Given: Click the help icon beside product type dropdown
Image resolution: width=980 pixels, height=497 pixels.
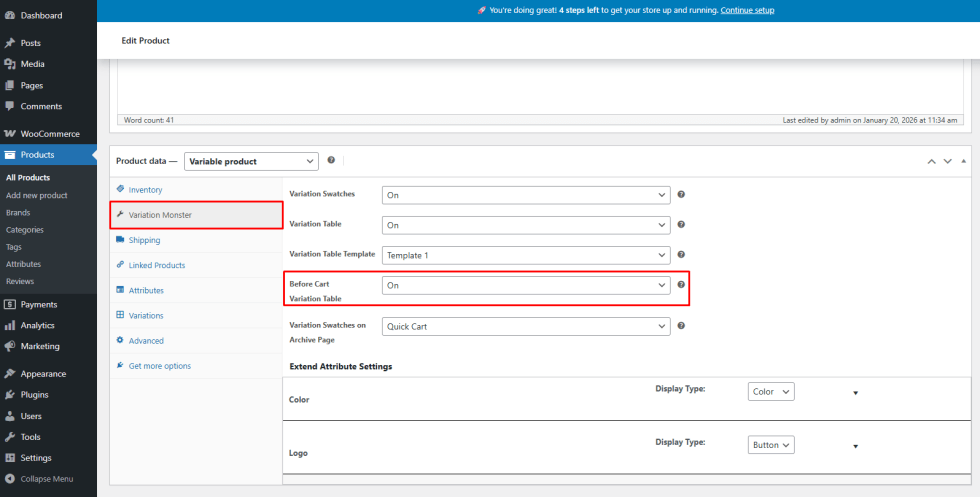Looking at the screenshot, I should [x=331, y=160].
